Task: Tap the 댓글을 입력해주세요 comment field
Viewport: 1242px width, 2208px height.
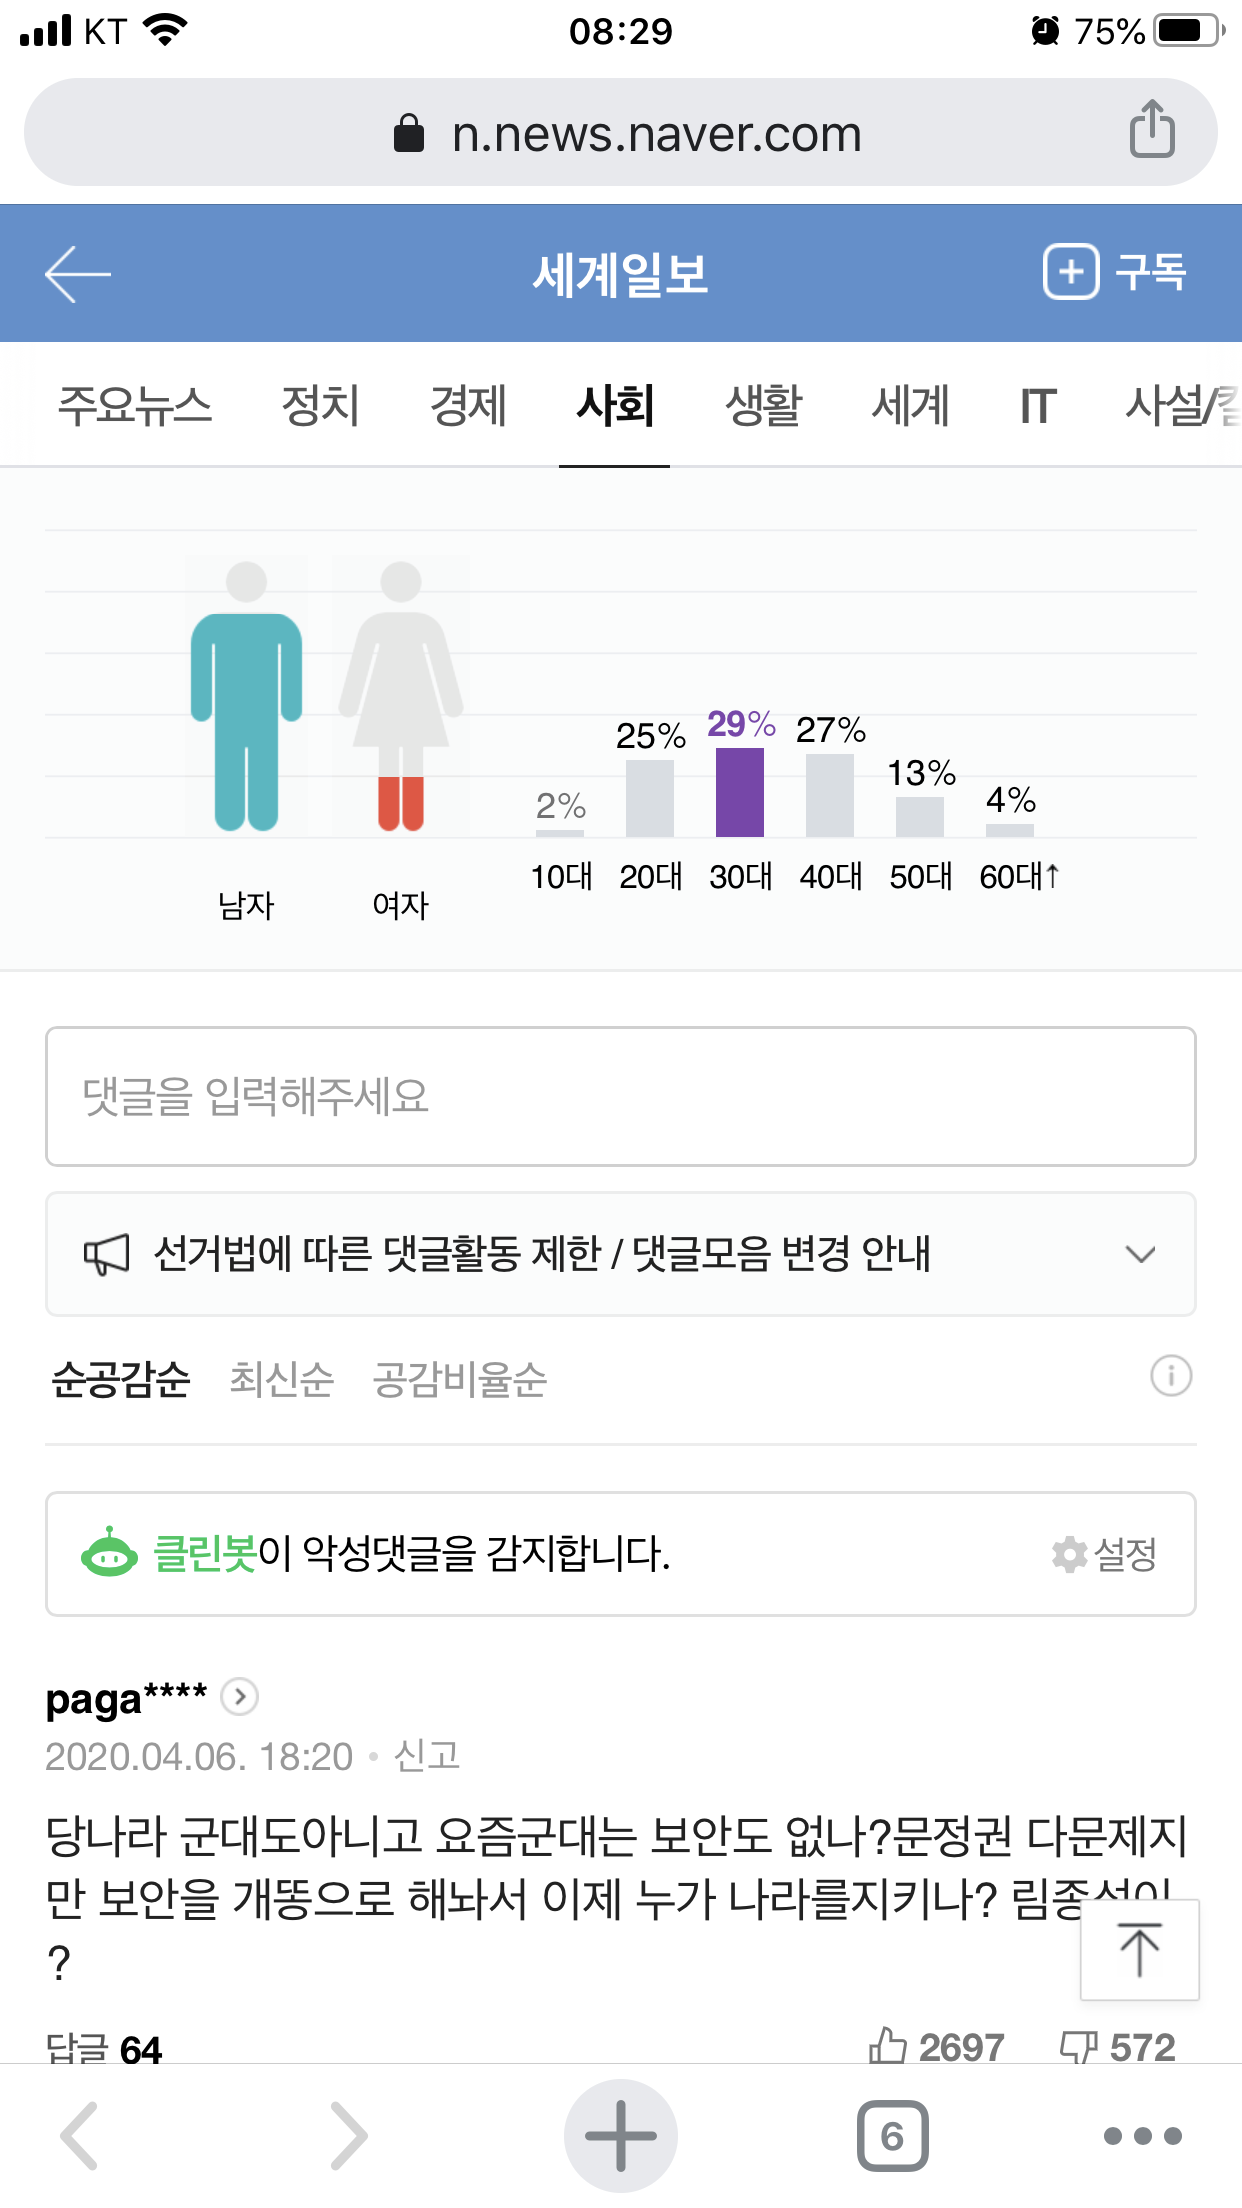Action: point(620,1096)
